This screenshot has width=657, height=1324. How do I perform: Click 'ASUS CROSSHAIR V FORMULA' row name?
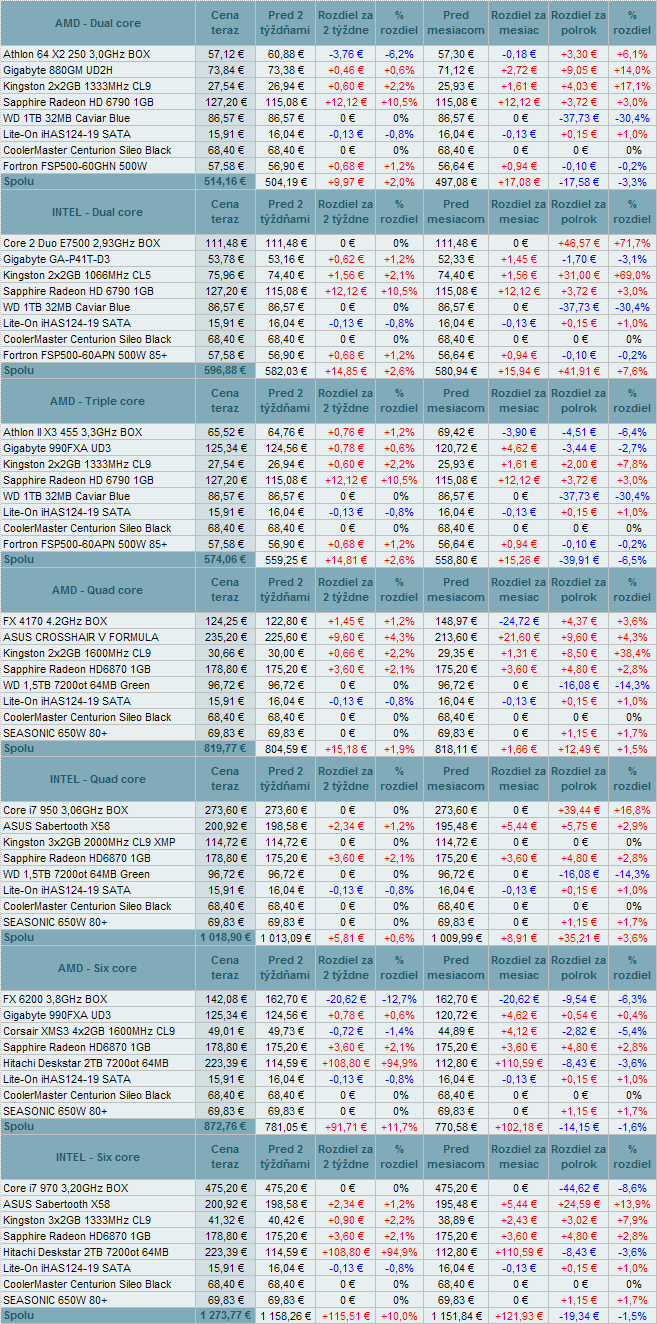tap(81, 637)
